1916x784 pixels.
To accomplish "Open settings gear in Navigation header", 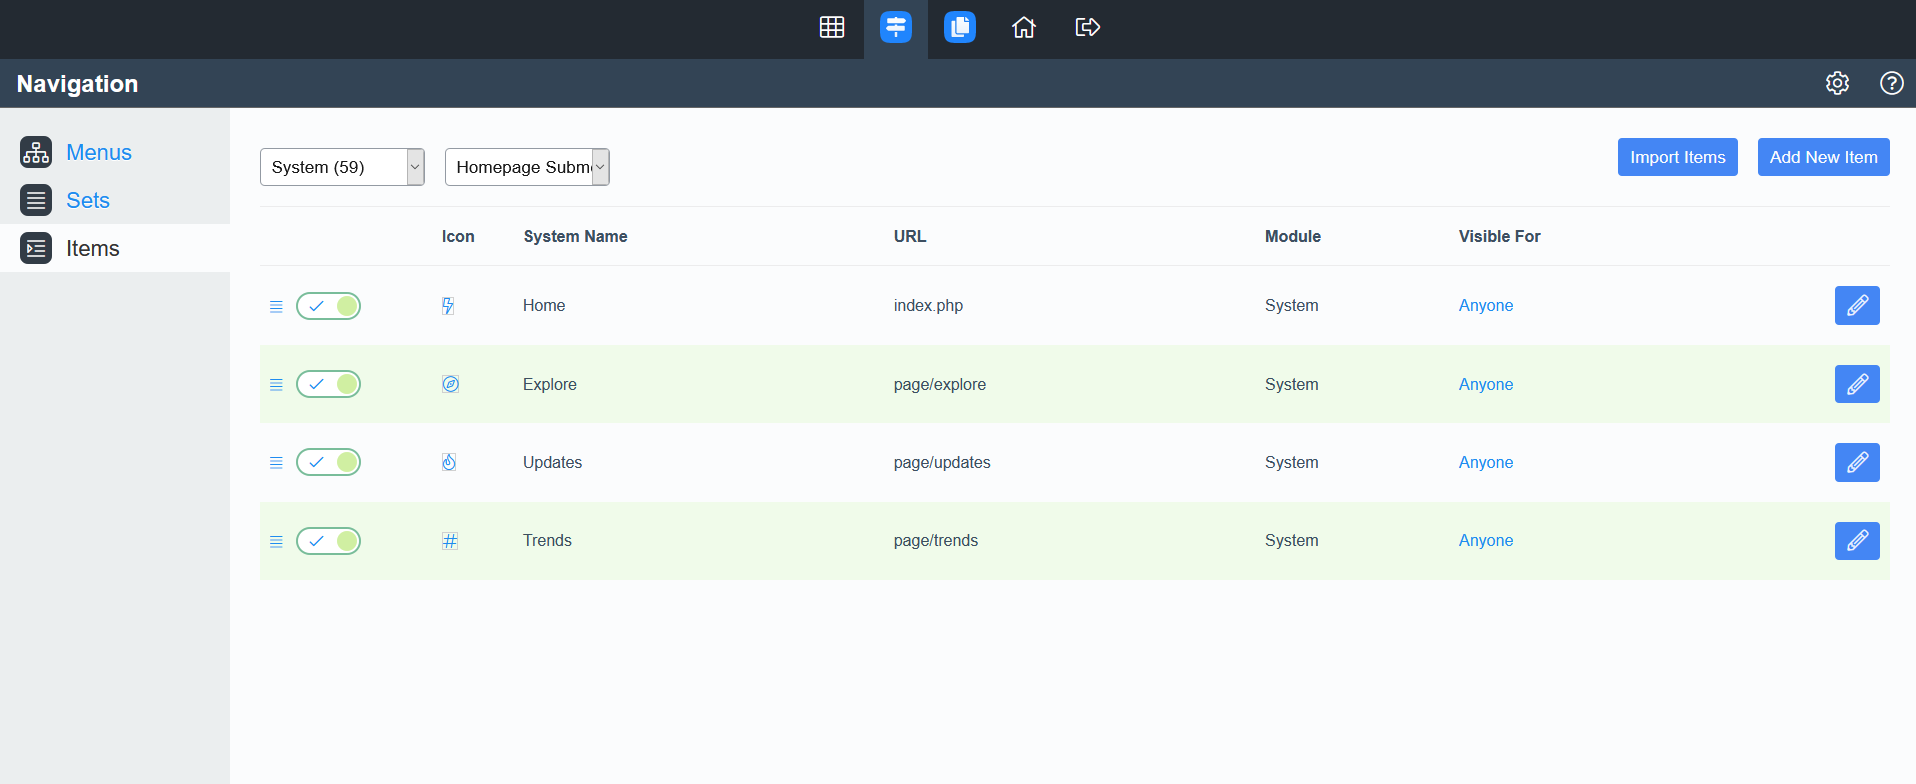I will click(x=1837, y=83).
